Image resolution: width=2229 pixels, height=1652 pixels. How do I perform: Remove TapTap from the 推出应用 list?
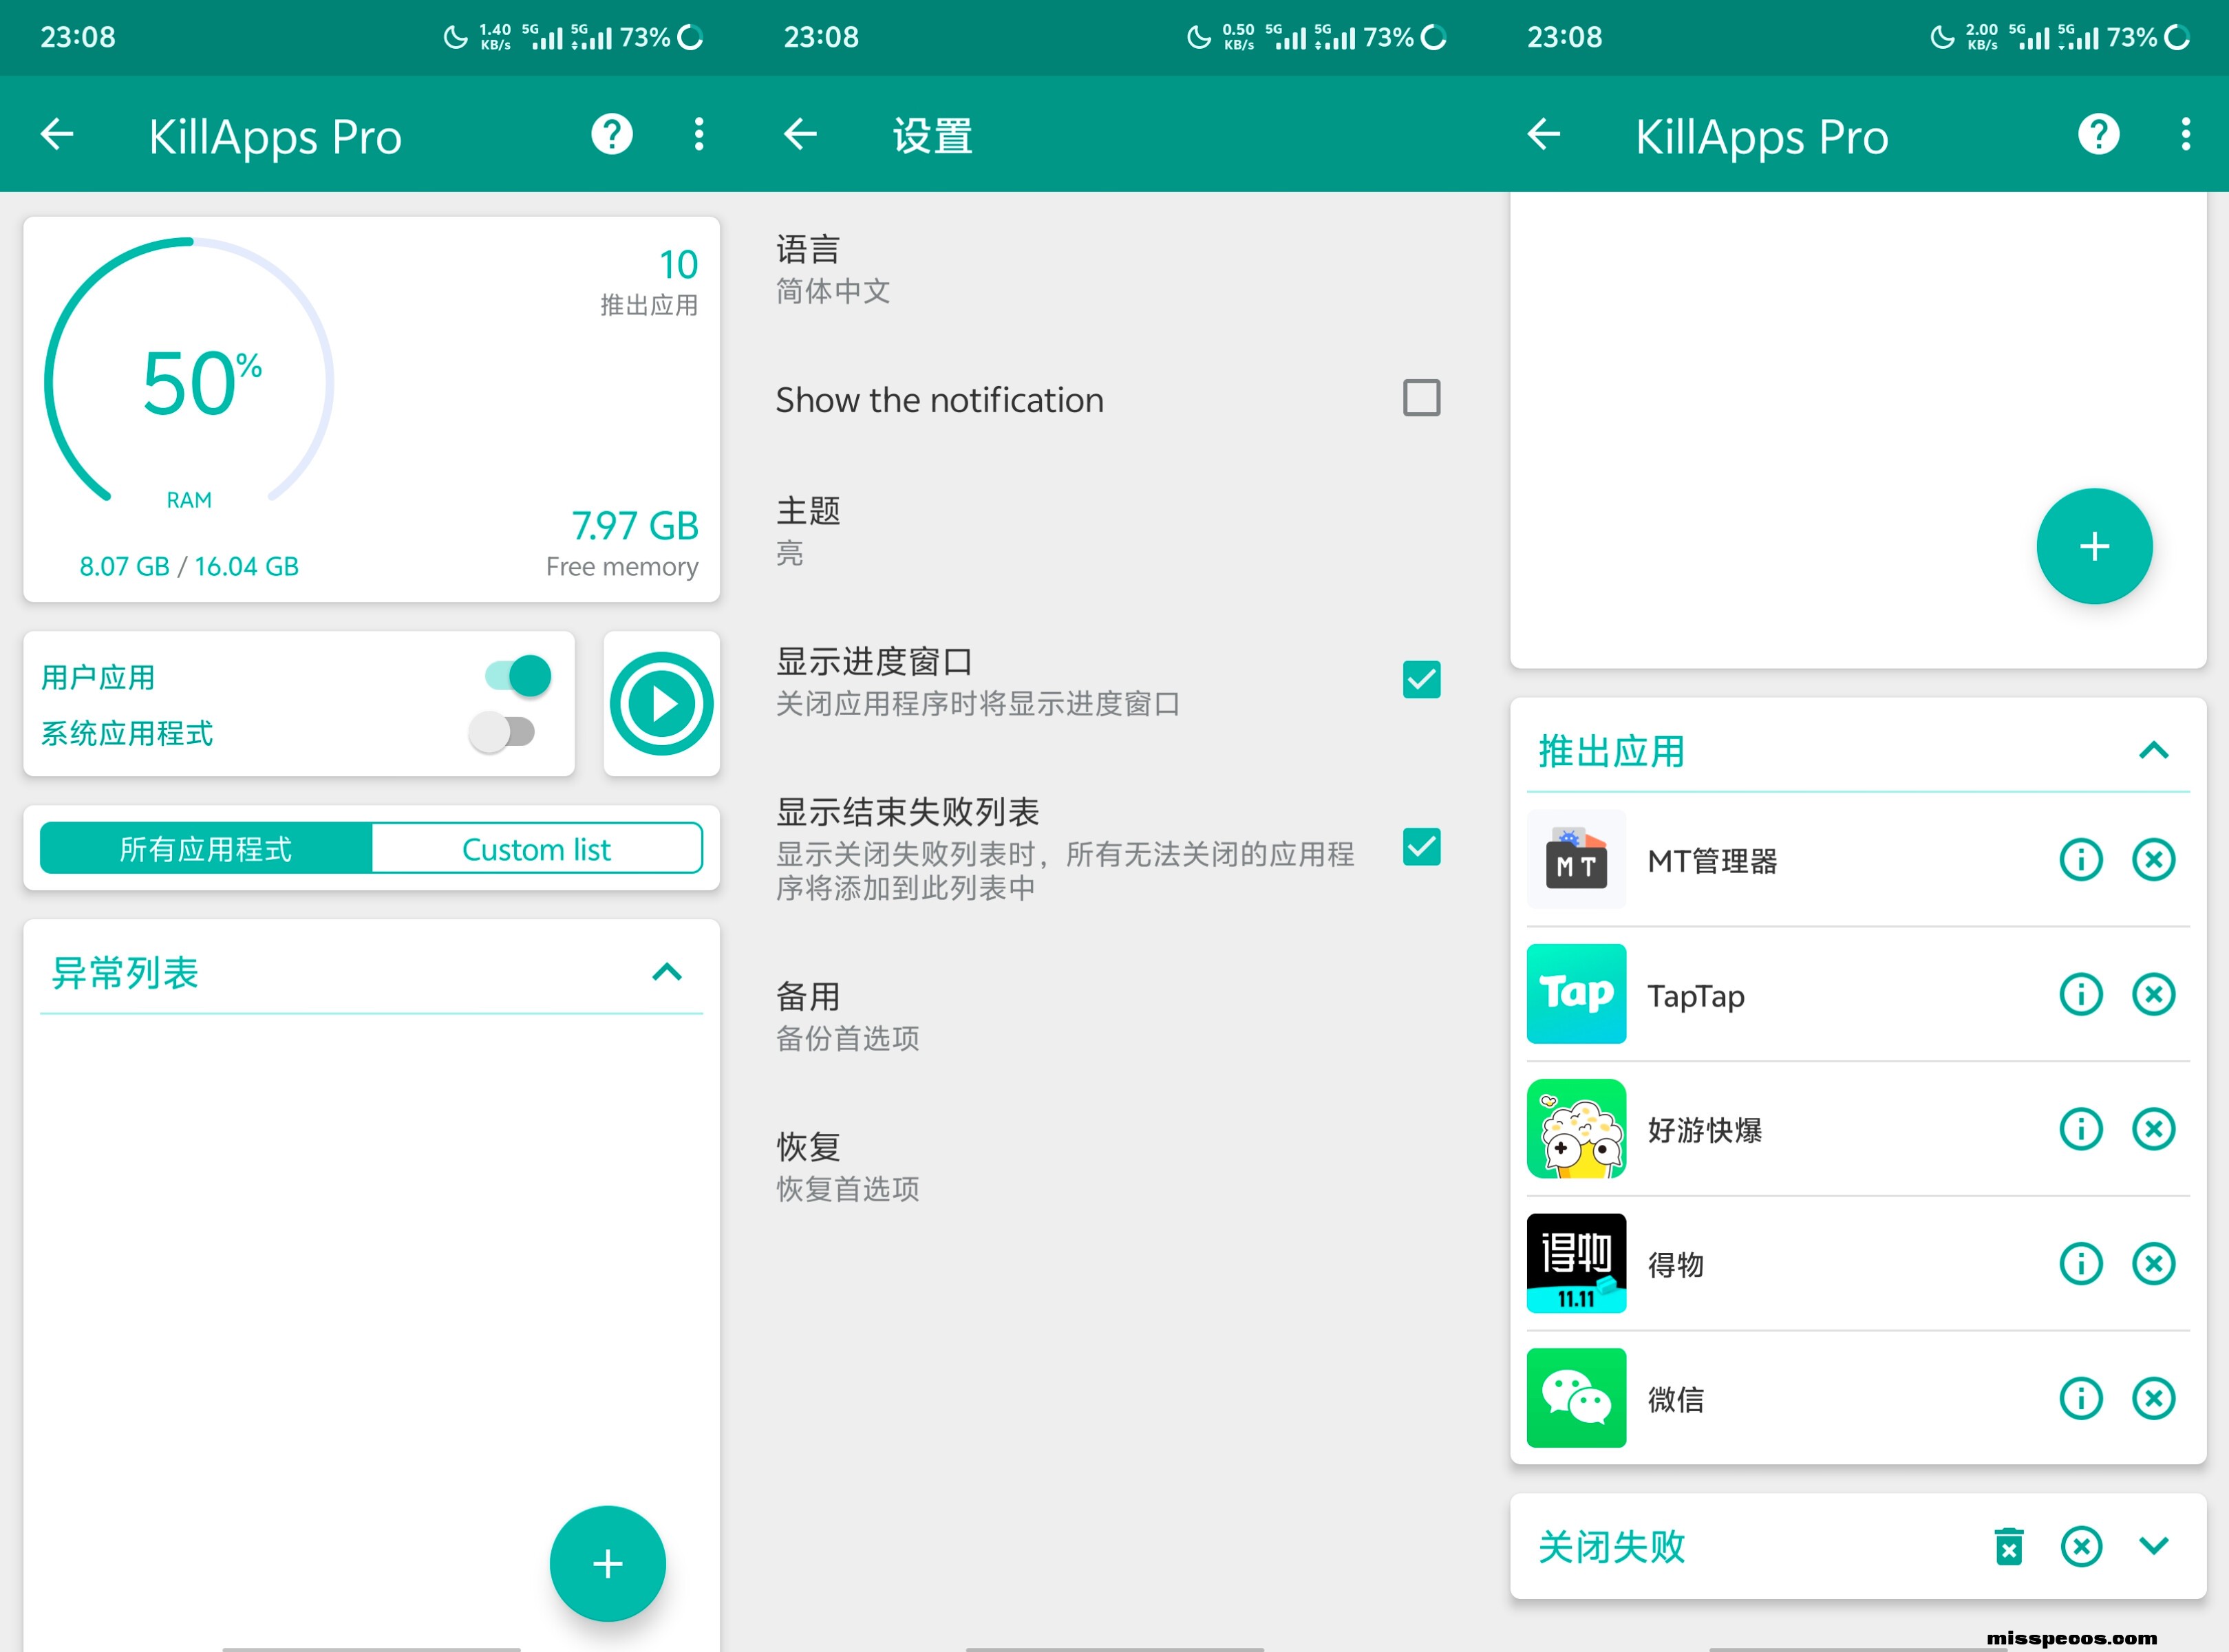(x=2153, y=995)
